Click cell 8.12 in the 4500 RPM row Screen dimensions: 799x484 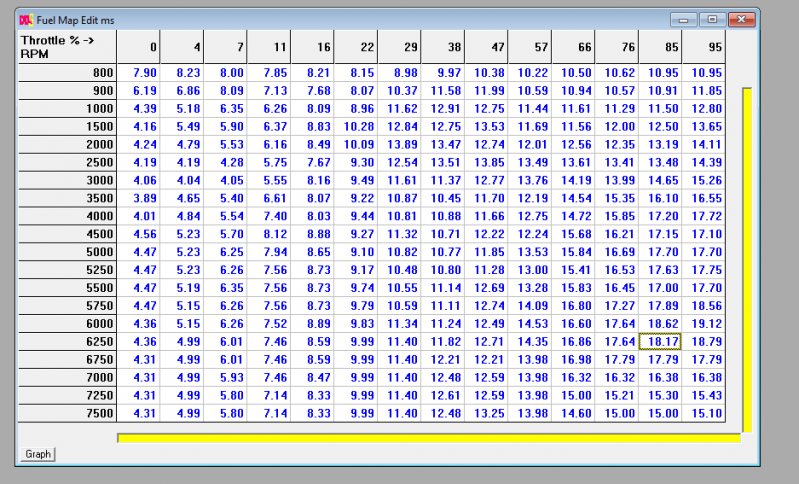coord(269,234)
